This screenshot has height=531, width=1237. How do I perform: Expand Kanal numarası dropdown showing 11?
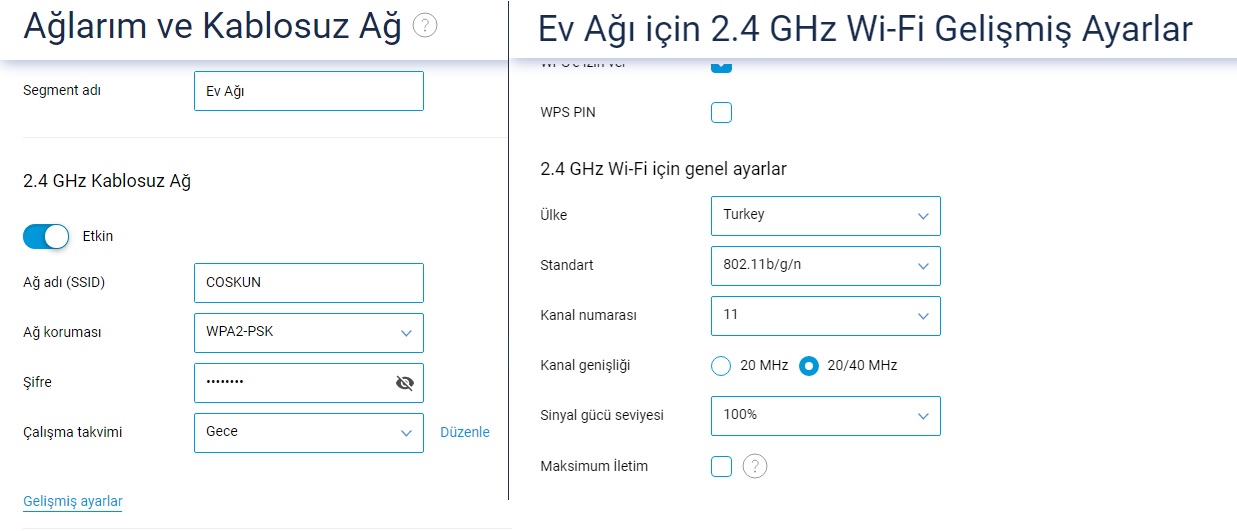pyautogui.click(x=826, y=316)
